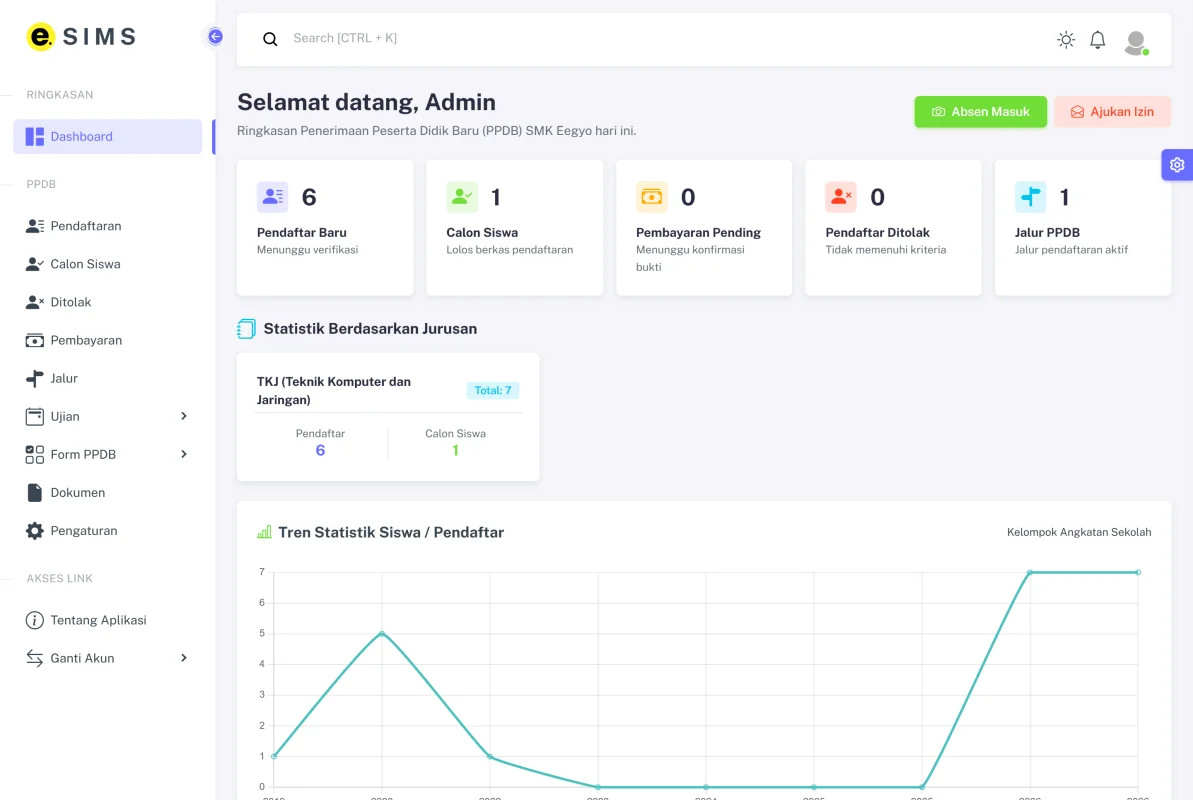
Task: Click the Ajukan Izin button
Action: pos(1112,112)
